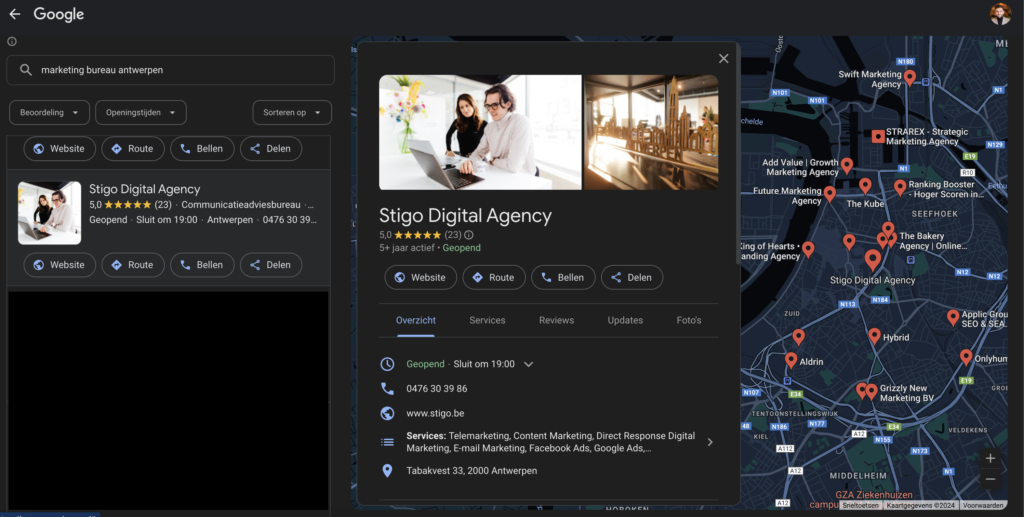Click the Swift Marketing Agency map pin

pyautogui.click(x=910, y=78)
